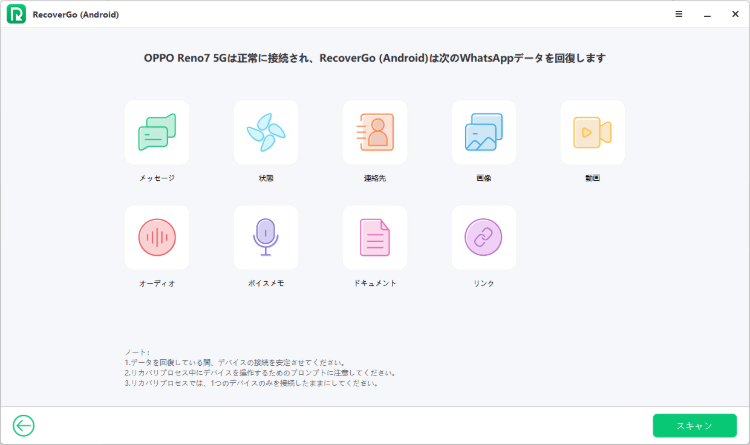Select the Messages (メッセージ) chat icon
The image size is (750, 445).
pyautogui.click(x=157, y=133)
